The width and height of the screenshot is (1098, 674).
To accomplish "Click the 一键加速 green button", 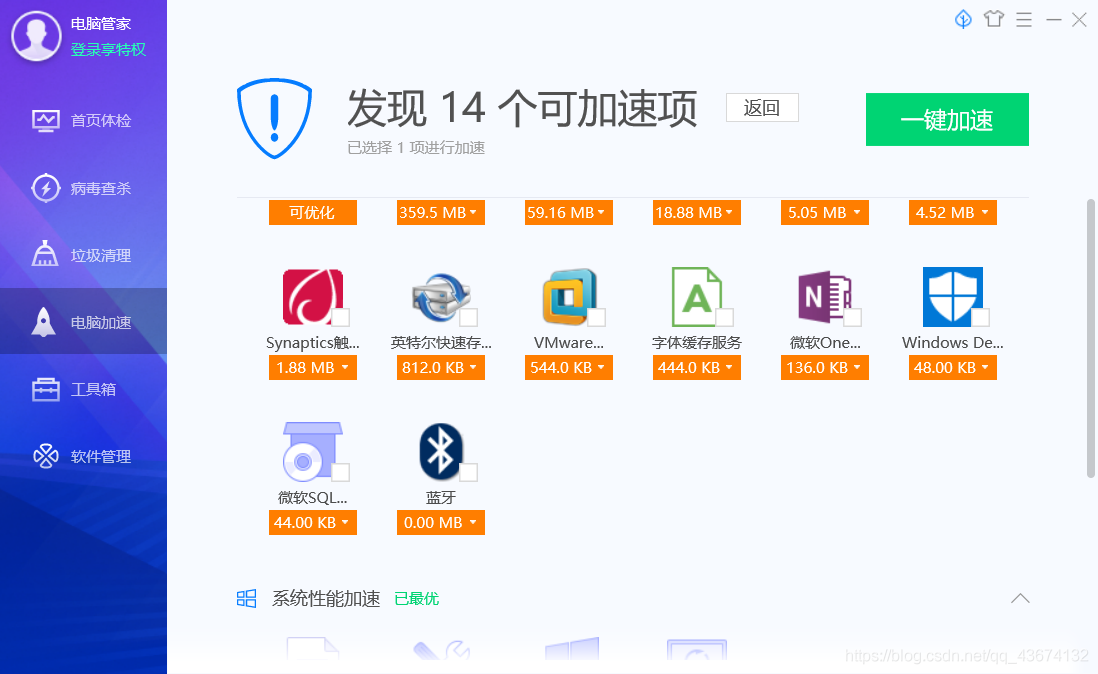I will (x=947, y=120).
